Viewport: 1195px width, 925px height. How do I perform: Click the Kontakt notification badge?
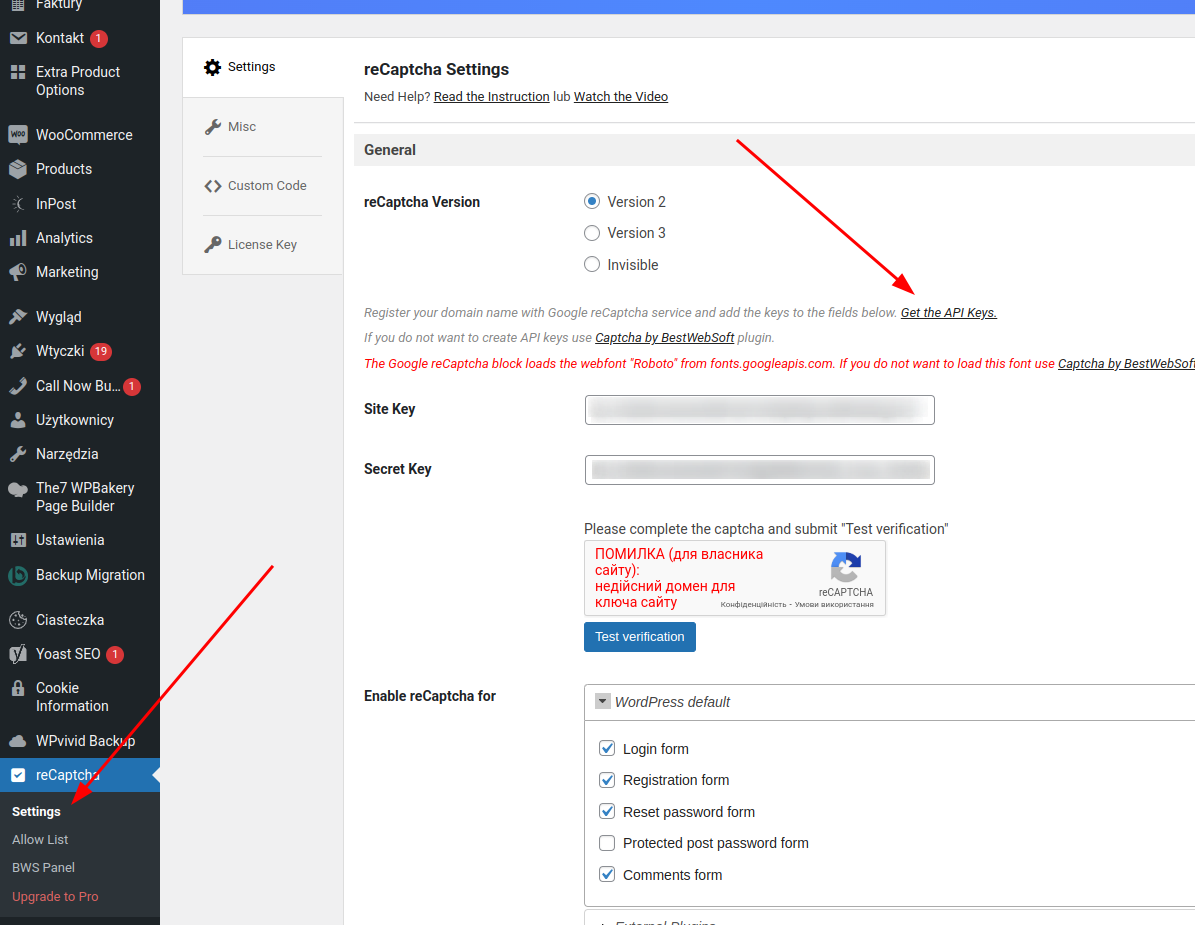pyautogui.click(x=99, y=38)
